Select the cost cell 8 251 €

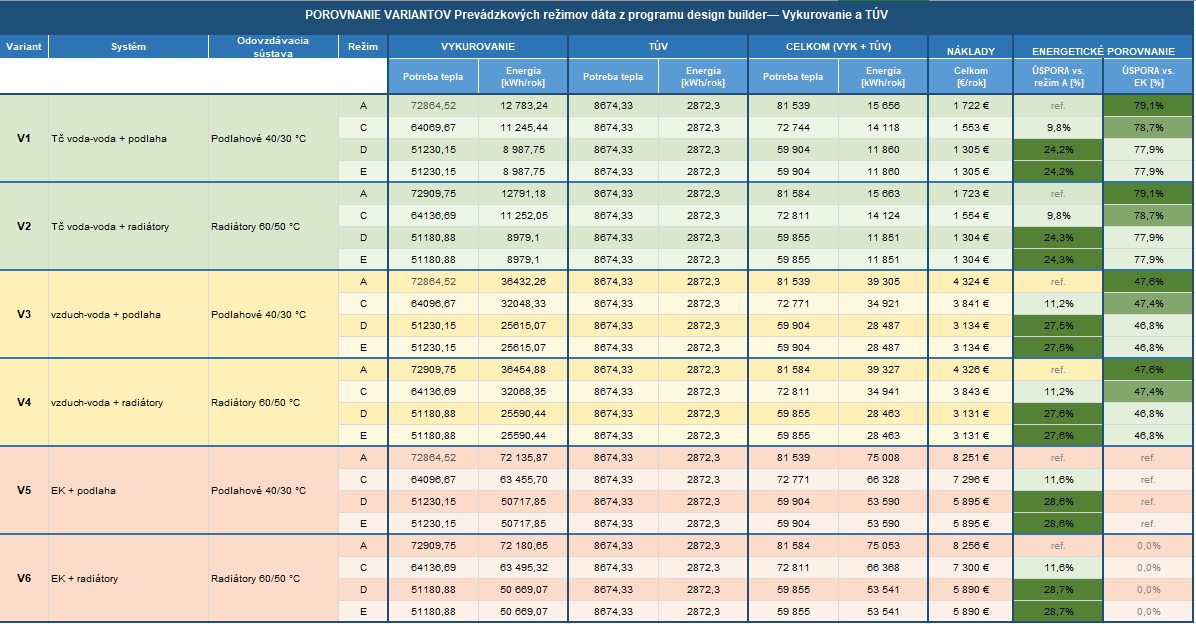pos(970,457)
